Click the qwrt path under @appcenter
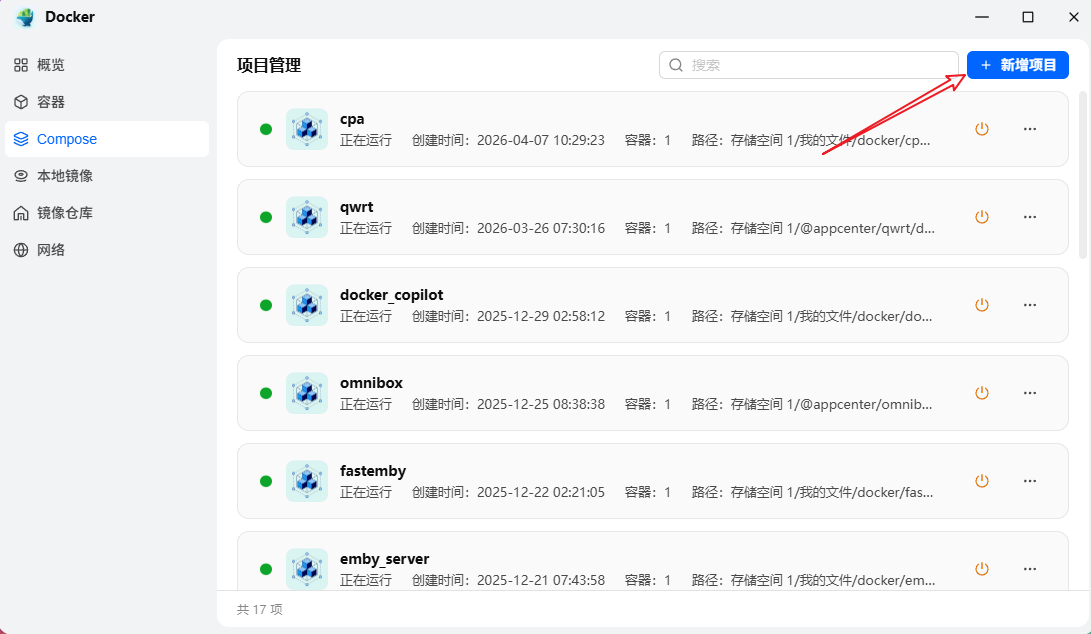 click(x=833, y=228)
